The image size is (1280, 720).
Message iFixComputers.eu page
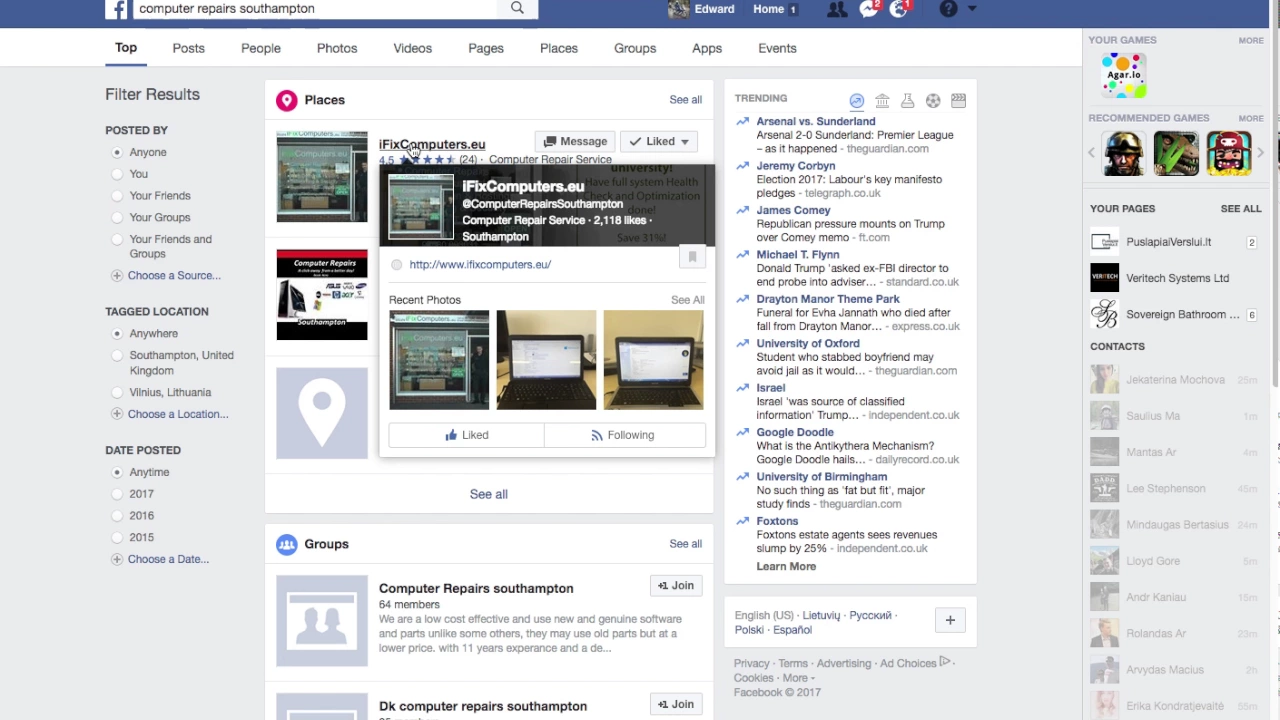pyautogui.click(x=574, y=141)
